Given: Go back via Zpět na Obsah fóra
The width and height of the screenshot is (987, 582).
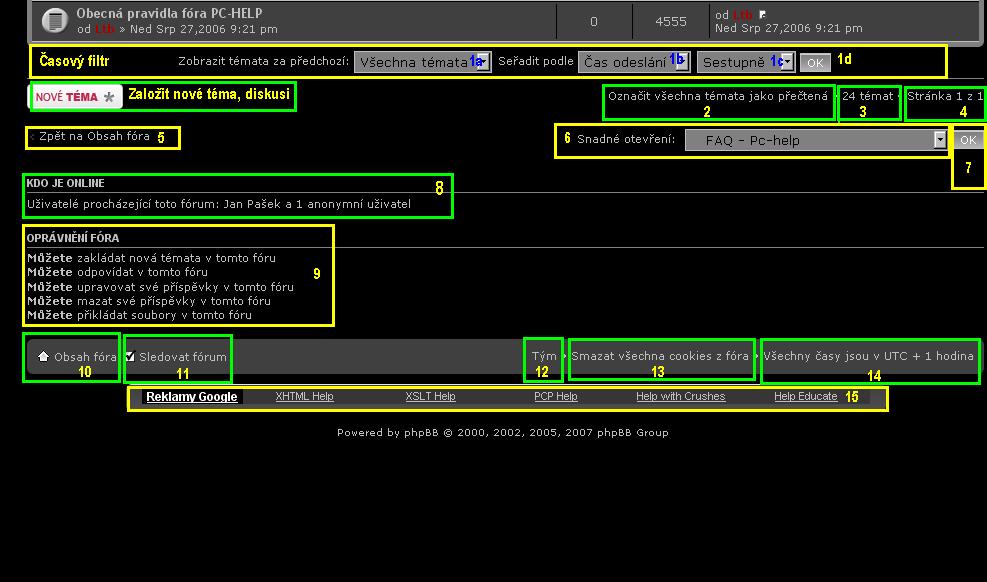Looking at the screenshot, I should 94,136.
